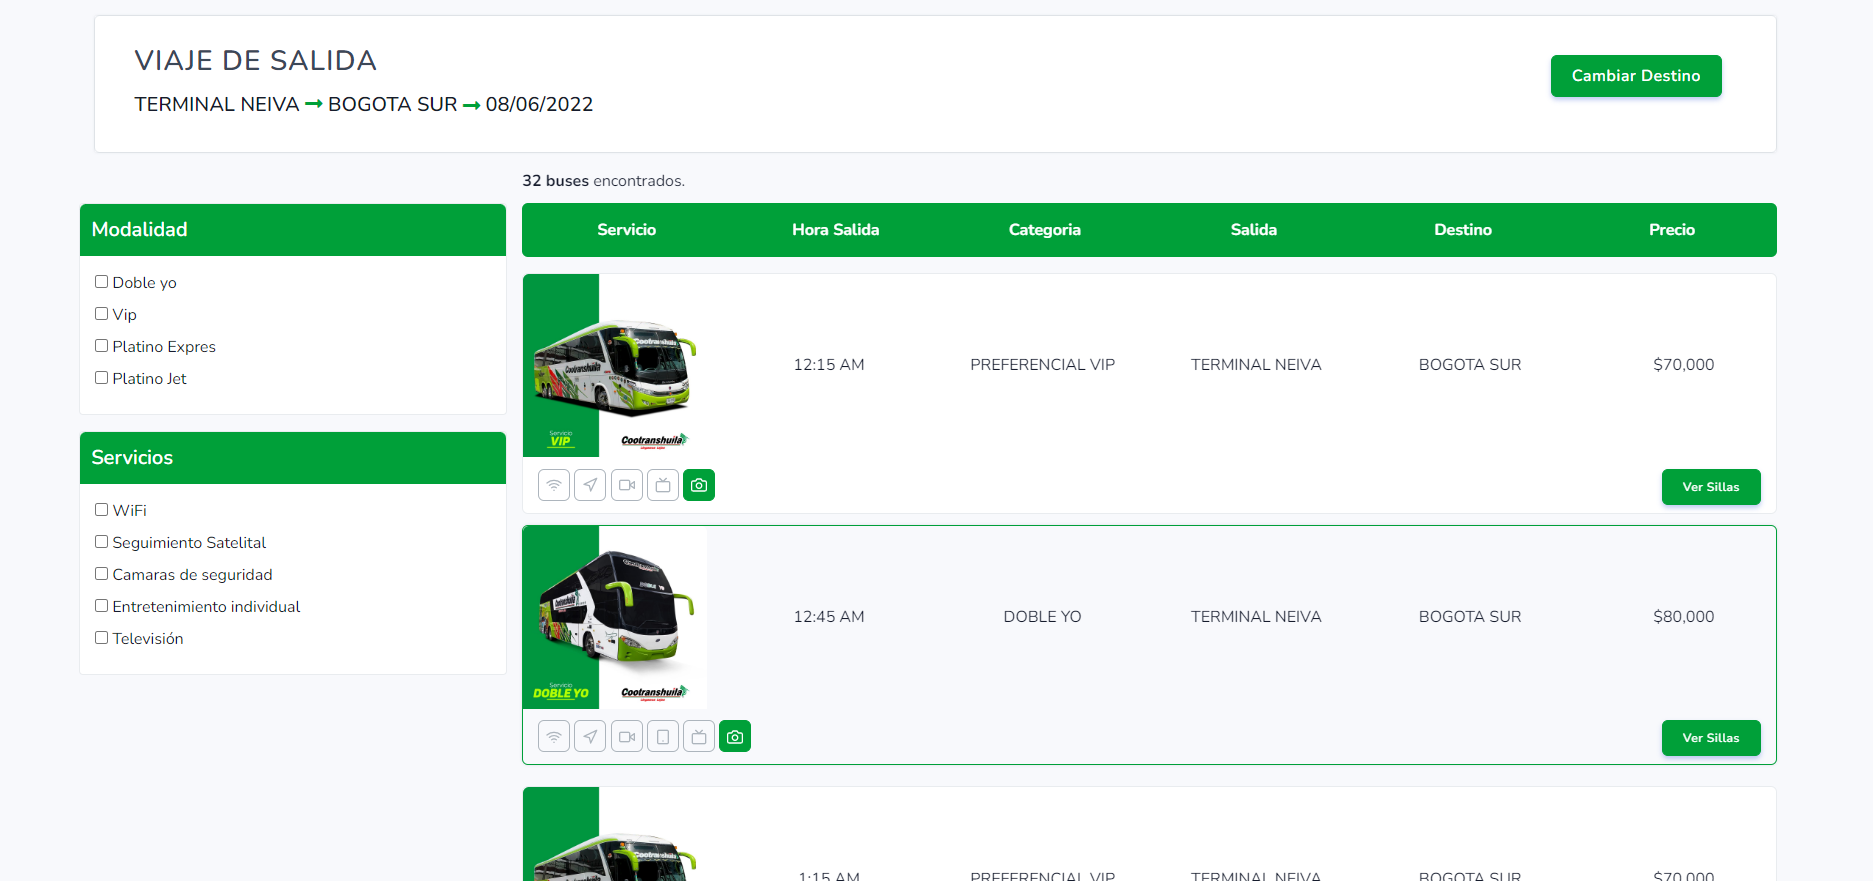Viewport: 1873px width, 881px height.
Task: Enable the Doble yo modality filter
Action: 101,282
